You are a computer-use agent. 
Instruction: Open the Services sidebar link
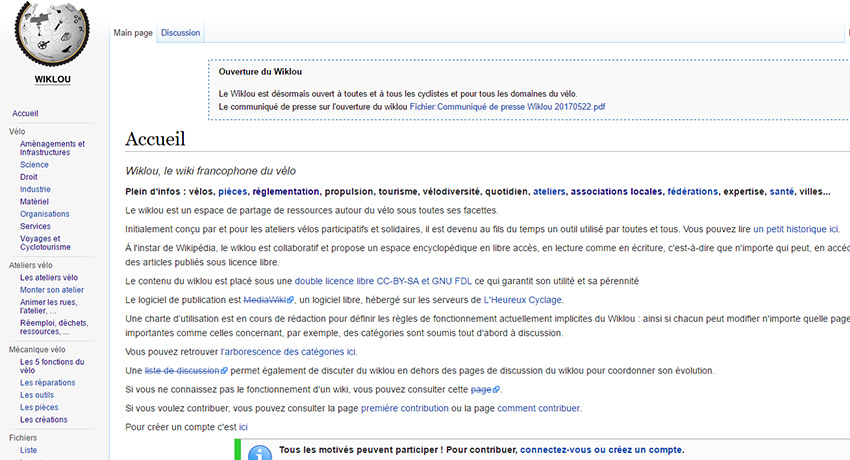(35, 226)
